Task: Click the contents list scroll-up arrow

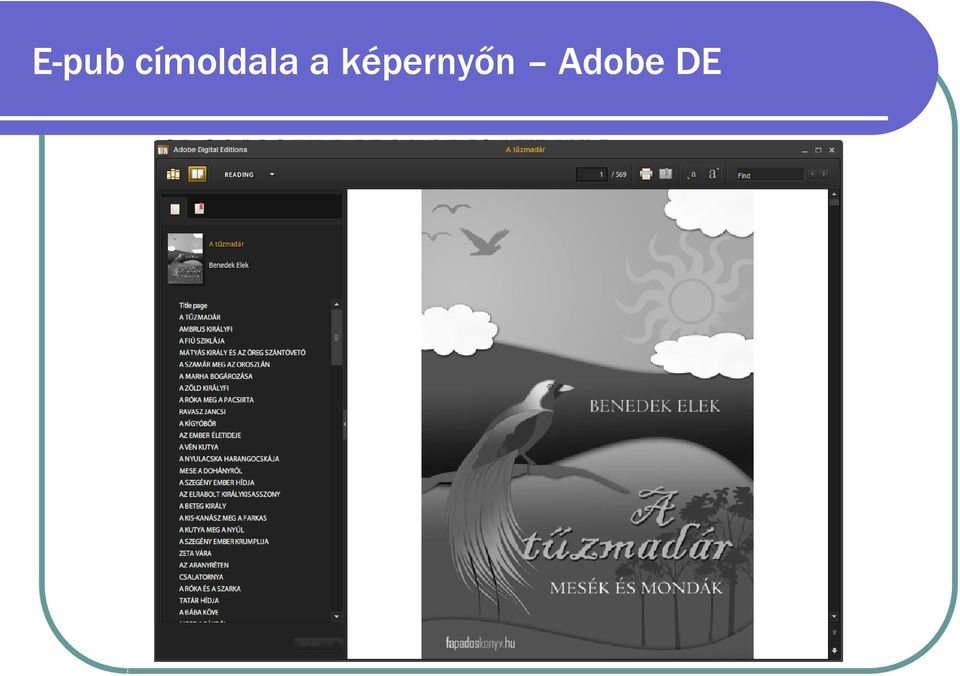Action: click(336, 304)
